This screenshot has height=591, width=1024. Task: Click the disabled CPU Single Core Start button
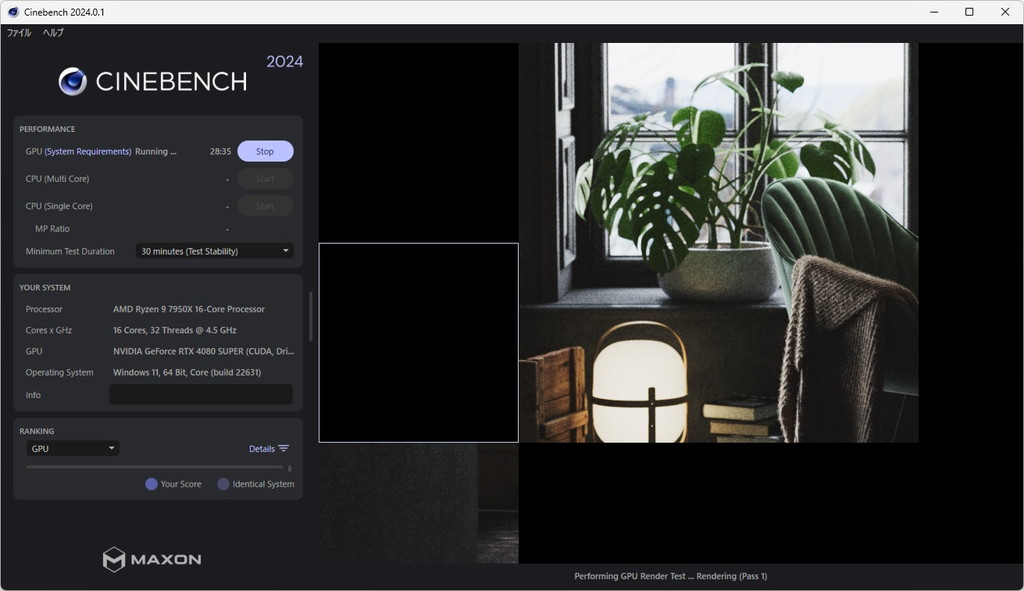265,206
